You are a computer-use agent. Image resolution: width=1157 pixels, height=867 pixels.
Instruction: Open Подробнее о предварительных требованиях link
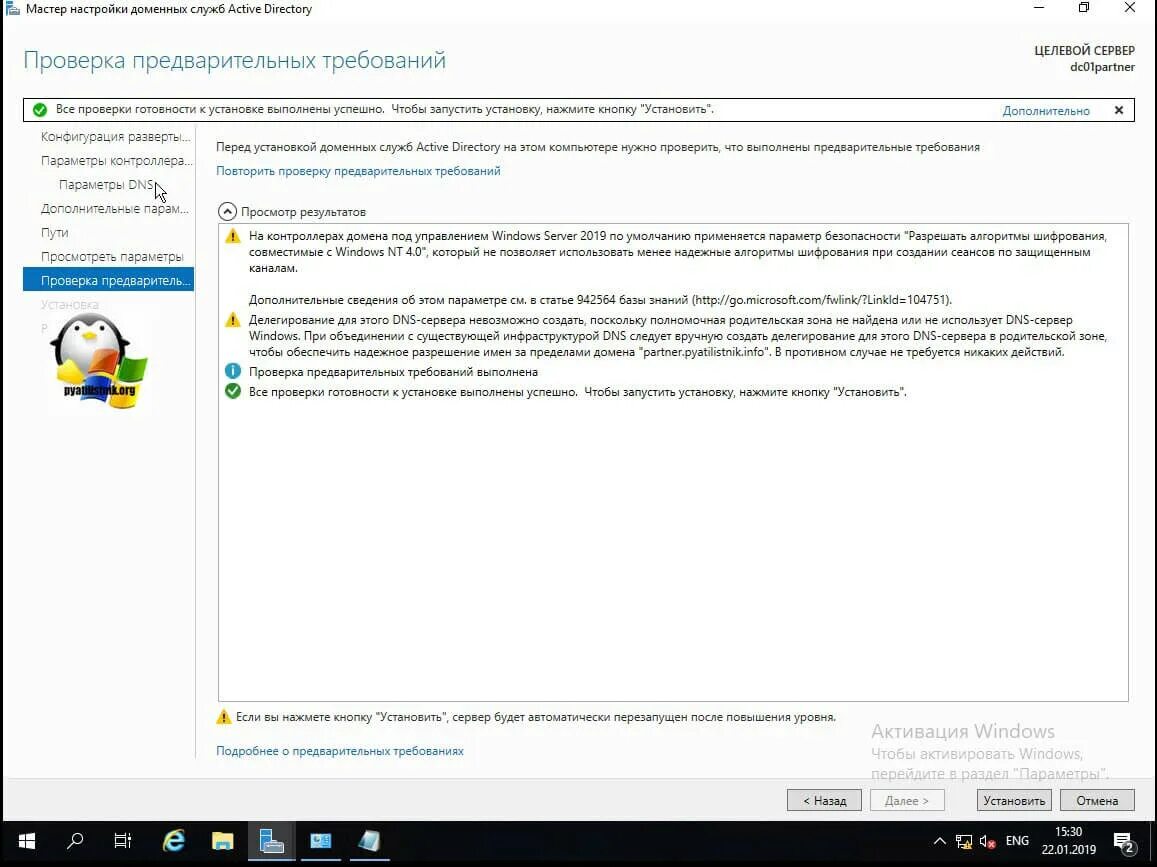click(x=339, y=750)
